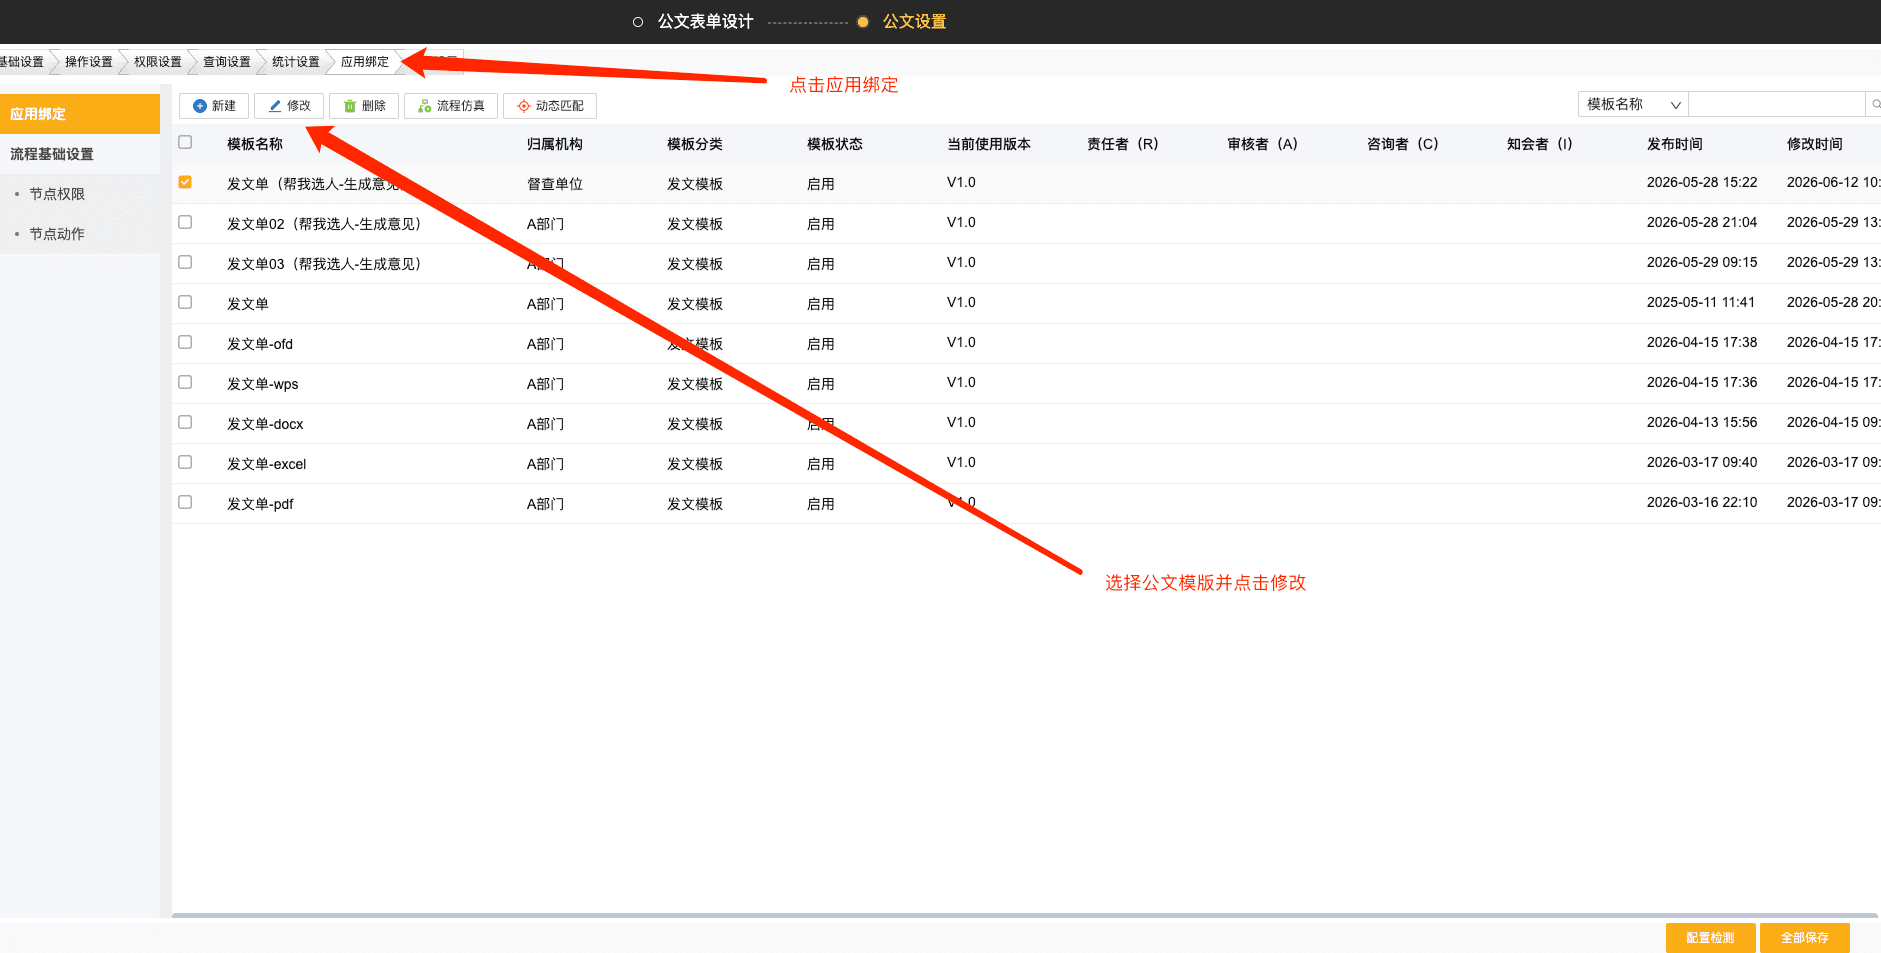Click the template name 发文单-pdf
1881x953 pixels.
pyautogui.click(x=260, y=504)
